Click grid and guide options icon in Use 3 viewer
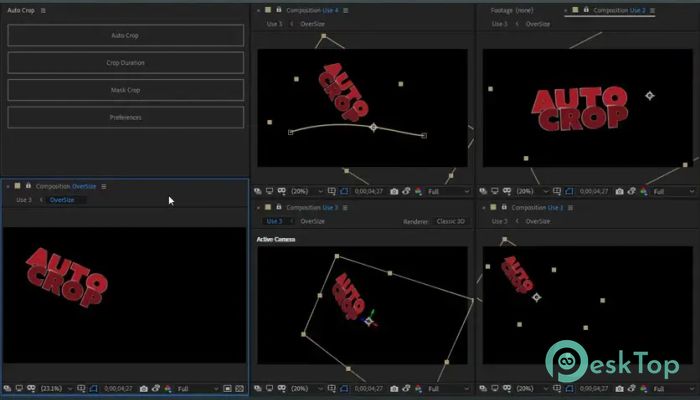 (x=332, y=389)
